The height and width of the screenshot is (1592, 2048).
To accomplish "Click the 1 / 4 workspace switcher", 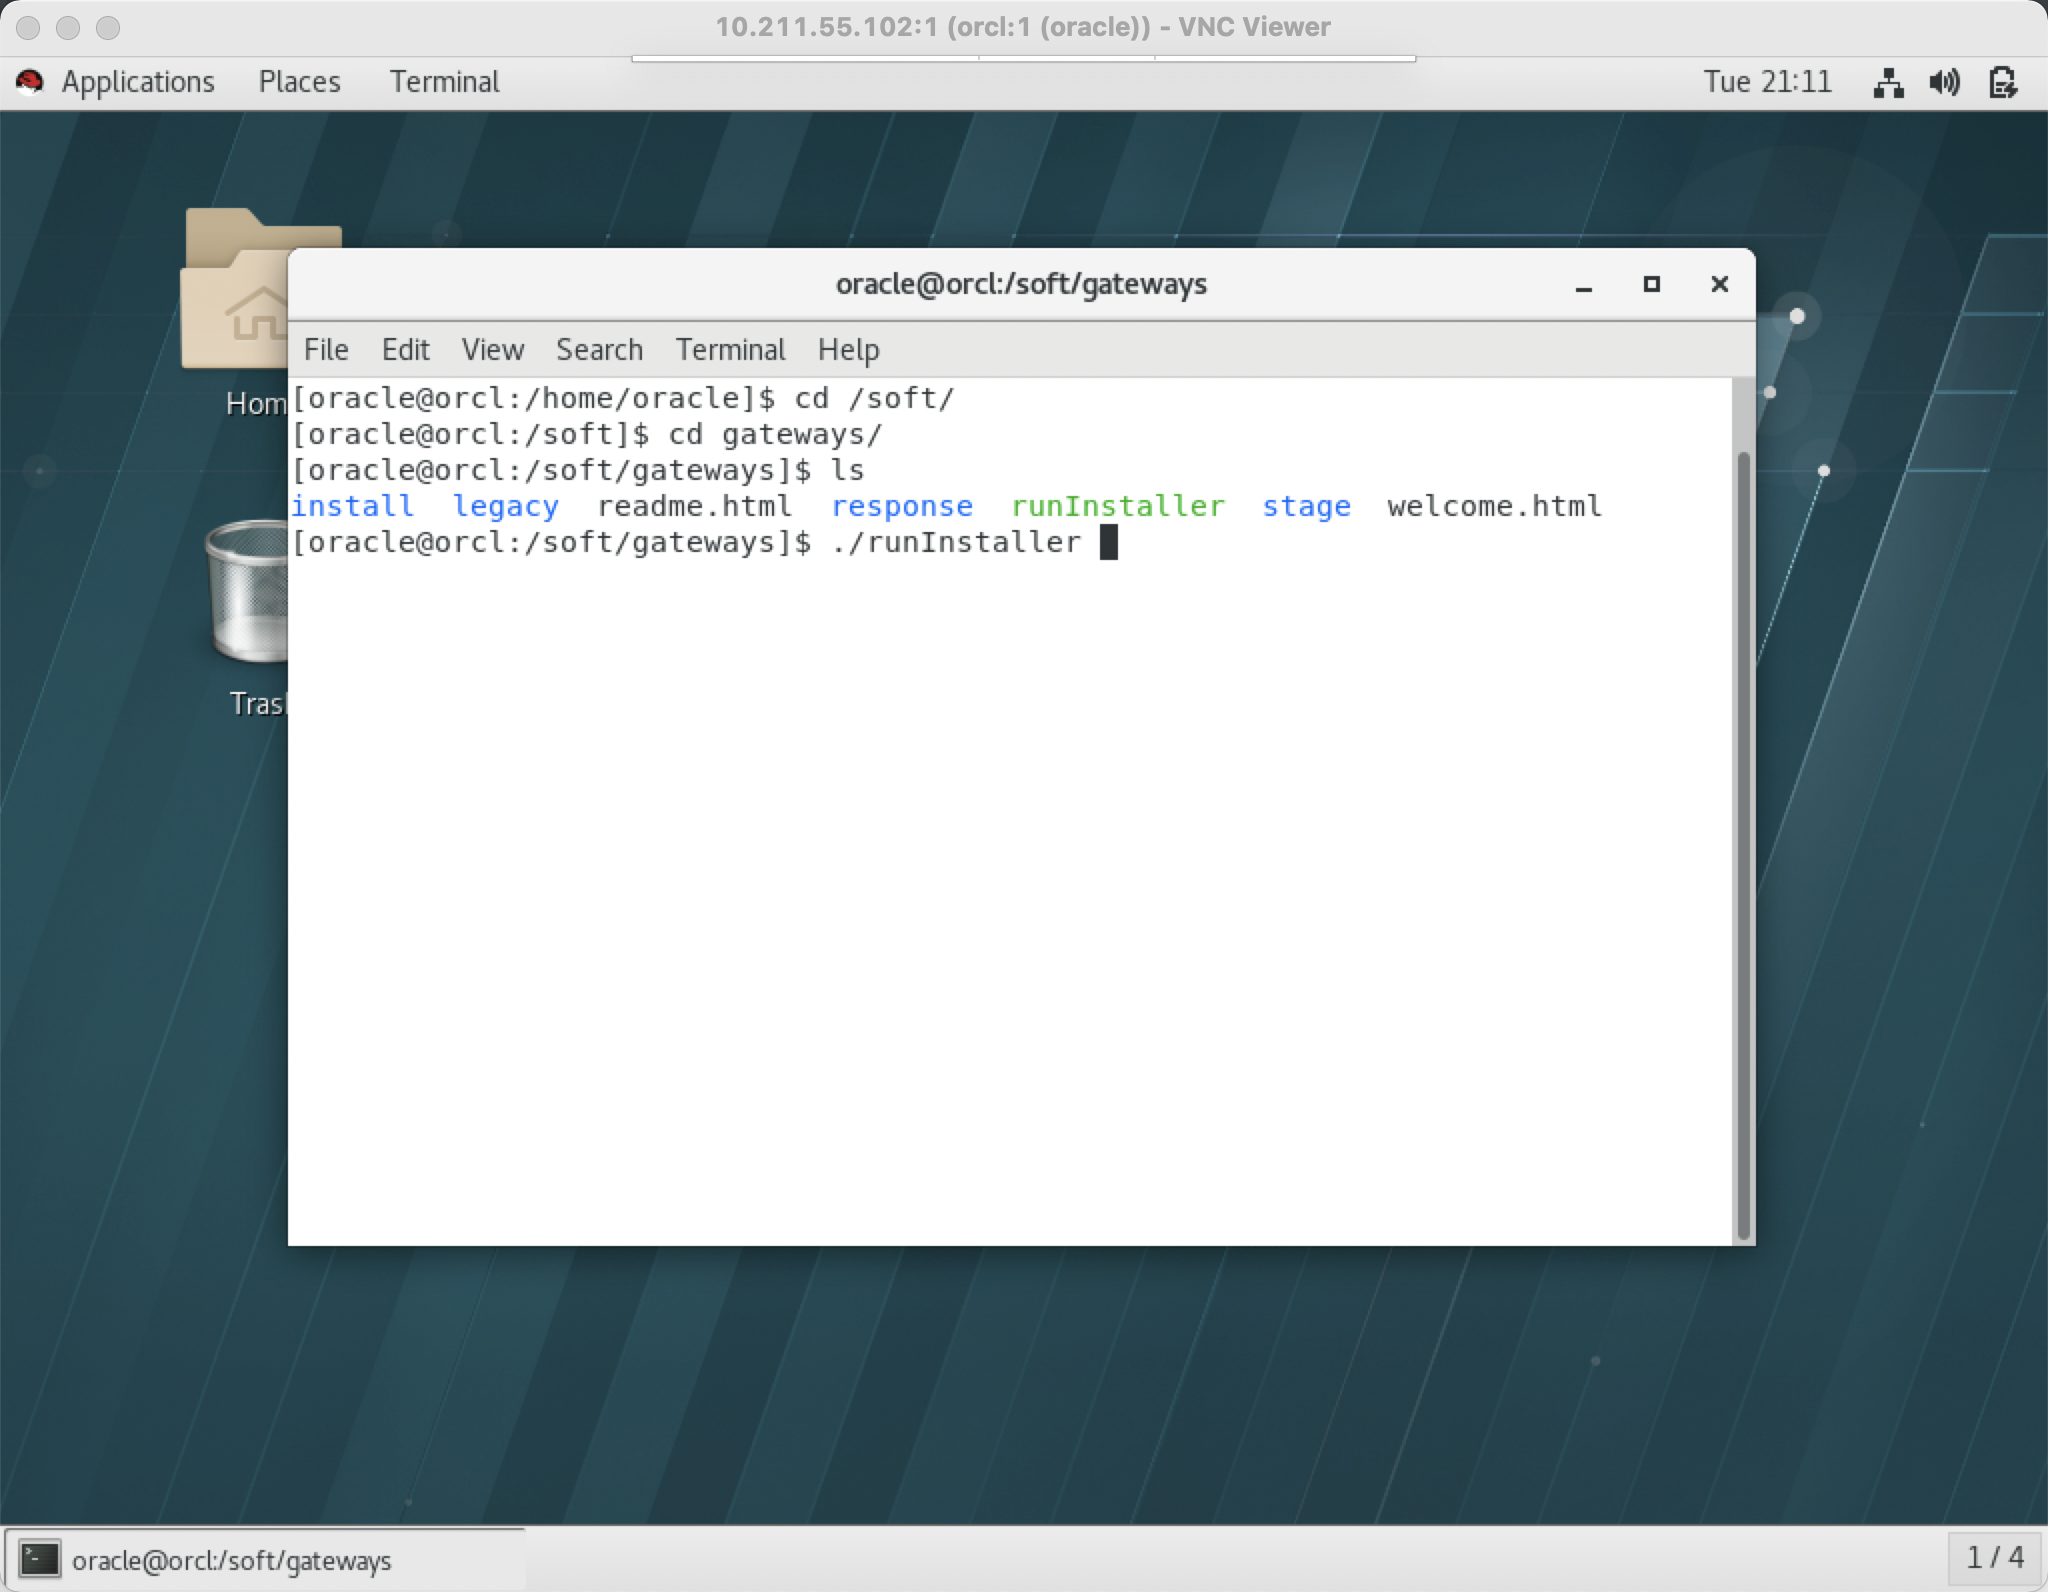I will [x=1994, y=1558].
